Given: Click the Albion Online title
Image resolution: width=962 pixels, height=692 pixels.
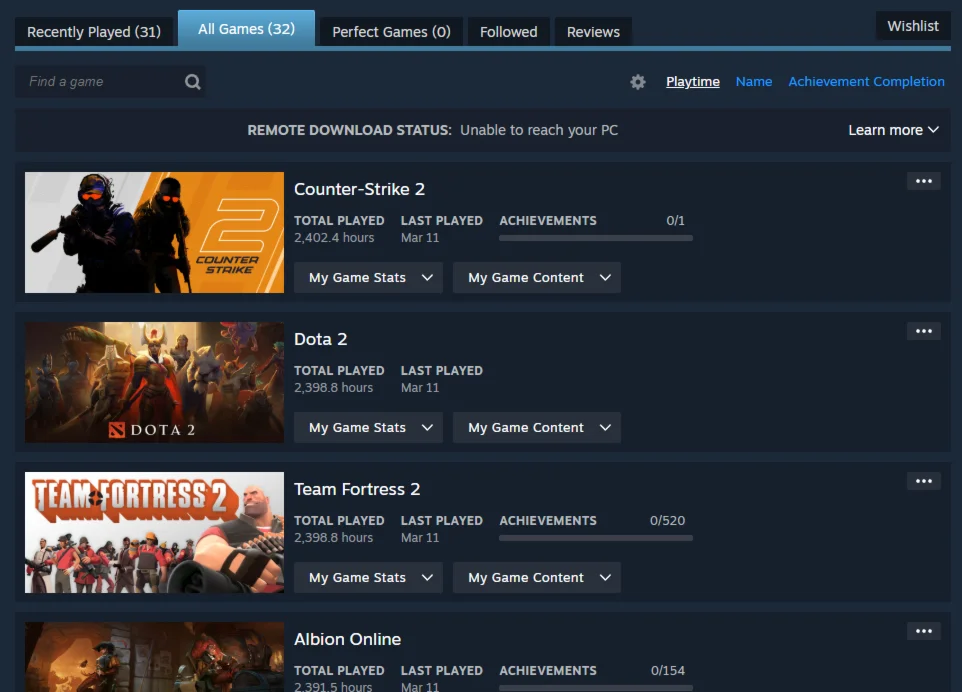Looking at the screenshot, I should coord(348,639).
